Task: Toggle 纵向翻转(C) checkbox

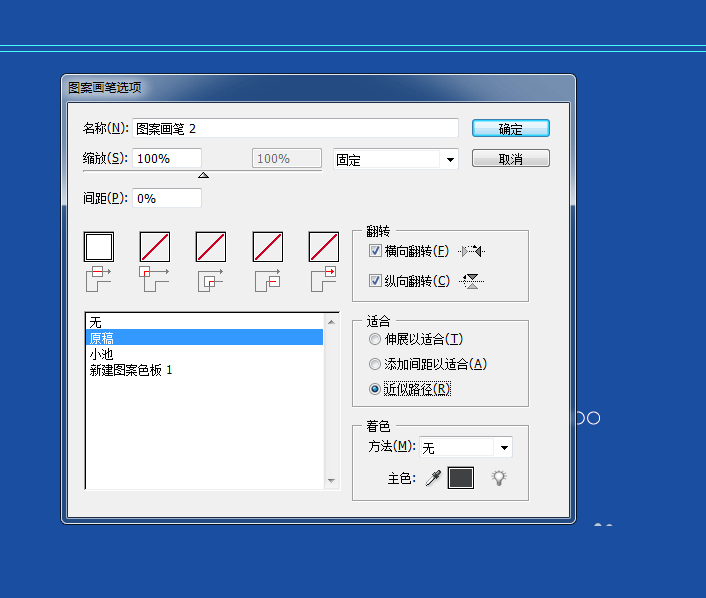Action: (375, 281)
